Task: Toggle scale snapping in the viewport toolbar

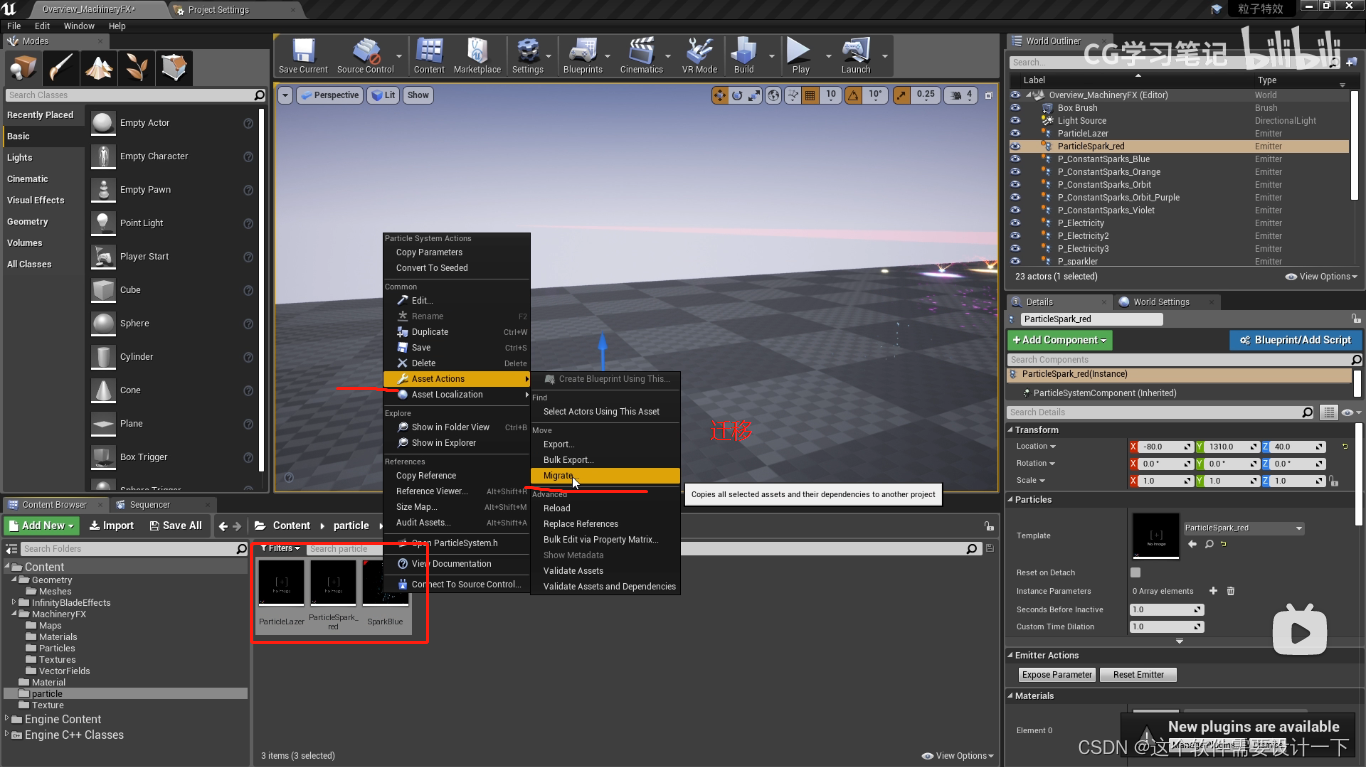Action: pos(902,95)
